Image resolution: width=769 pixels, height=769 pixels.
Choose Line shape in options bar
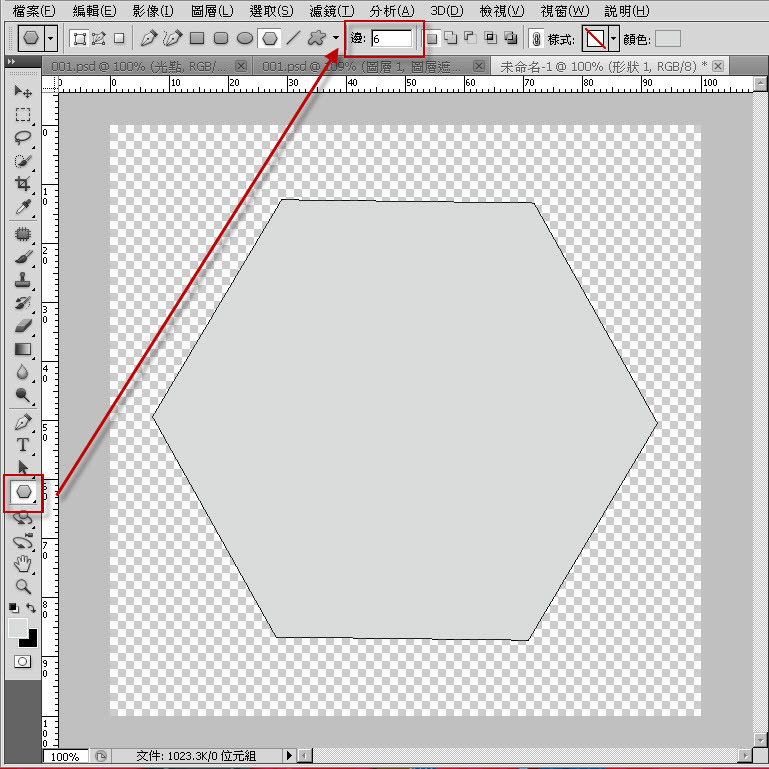click(x=293, y=38)
